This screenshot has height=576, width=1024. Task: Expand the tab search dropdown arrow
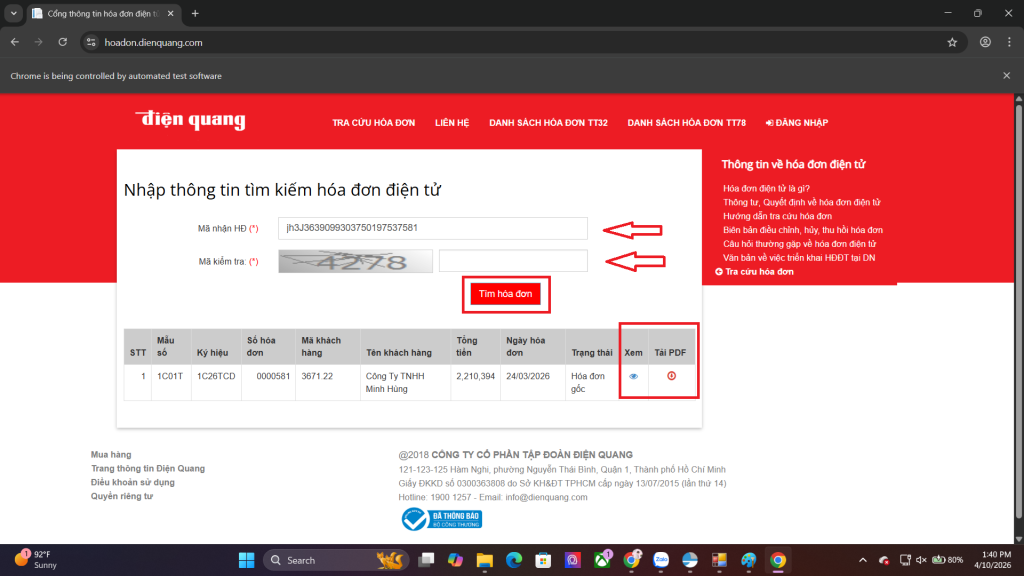coord(13,13)
